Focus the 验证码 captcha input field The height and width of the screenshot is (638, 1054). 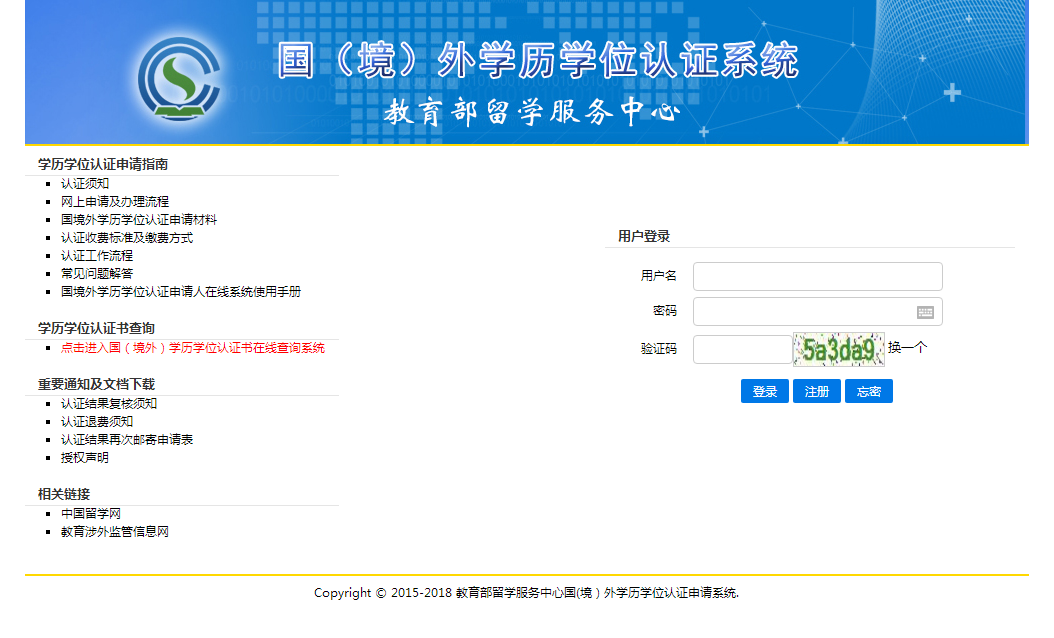pyautogui.click(x=743, y=350)
